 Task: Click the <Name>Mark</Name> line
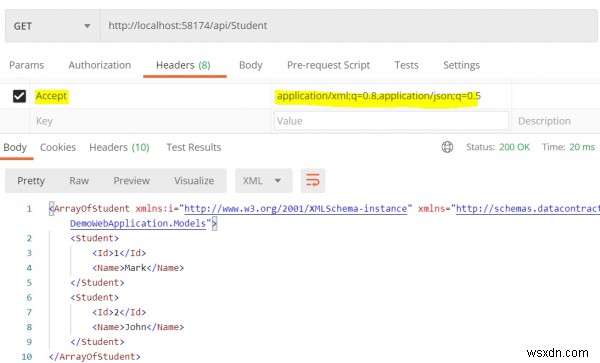[x=138, y=268]
